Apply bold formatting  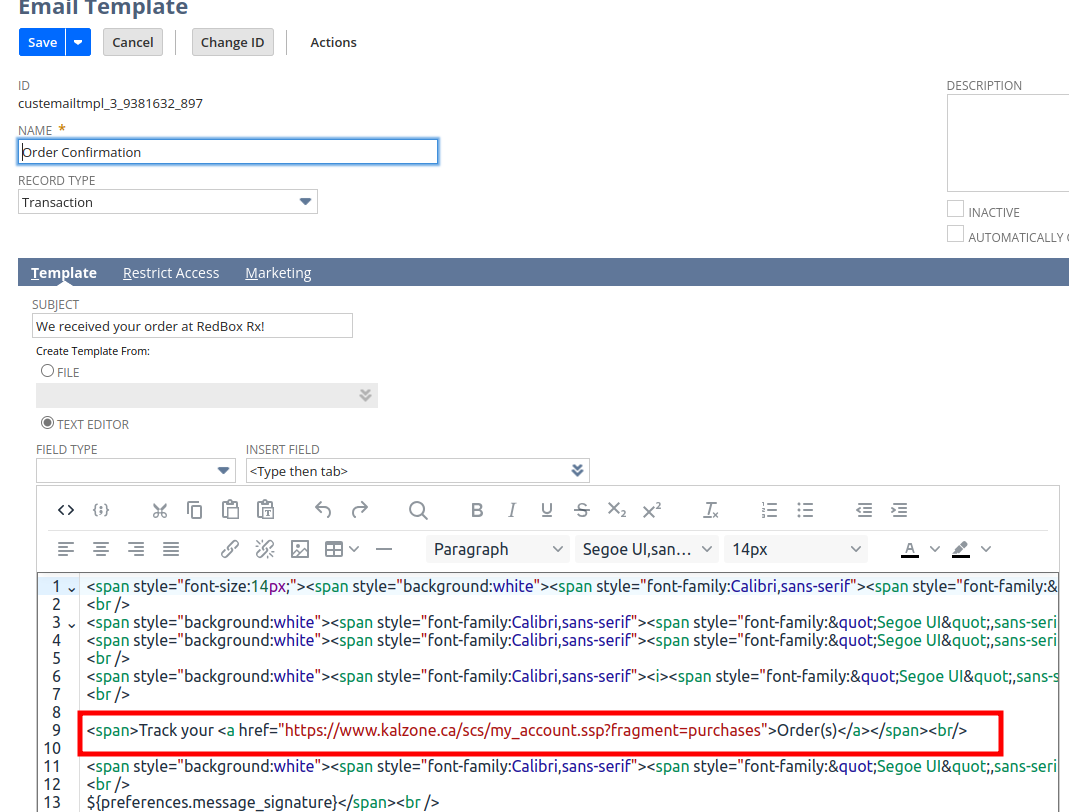click(477, 510)
